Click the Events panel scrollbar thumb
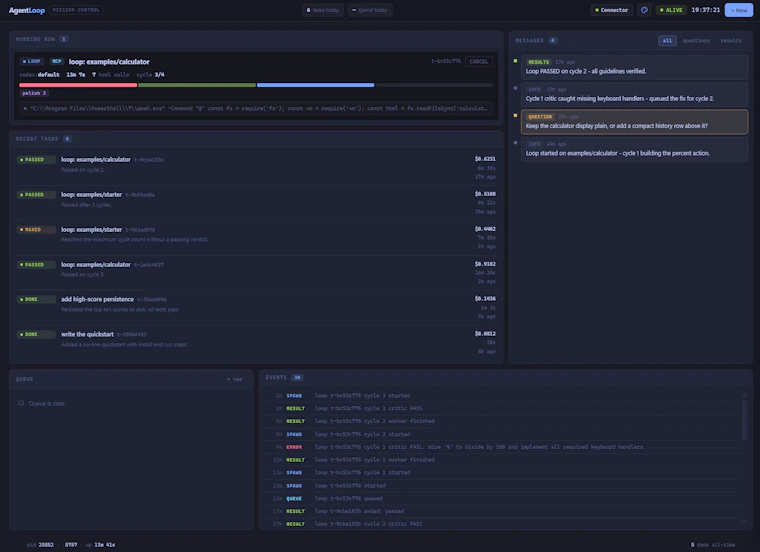 click(745, 419)
